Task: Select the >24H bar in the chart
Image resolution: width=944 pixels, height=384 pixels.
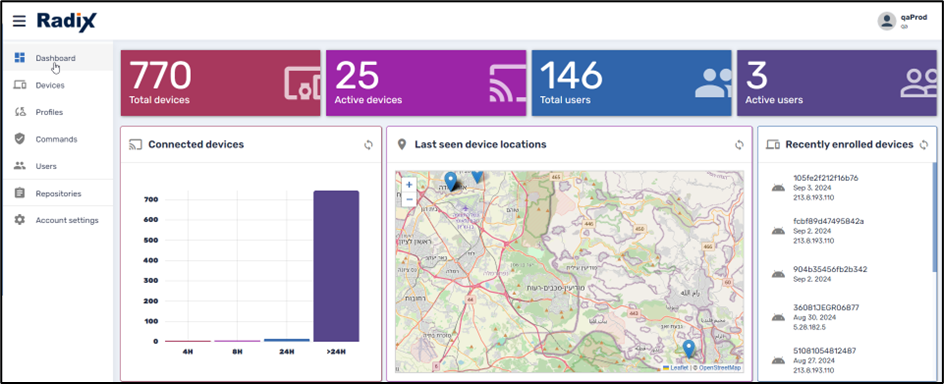Action: pyautogui.click(x=336, y=266)
